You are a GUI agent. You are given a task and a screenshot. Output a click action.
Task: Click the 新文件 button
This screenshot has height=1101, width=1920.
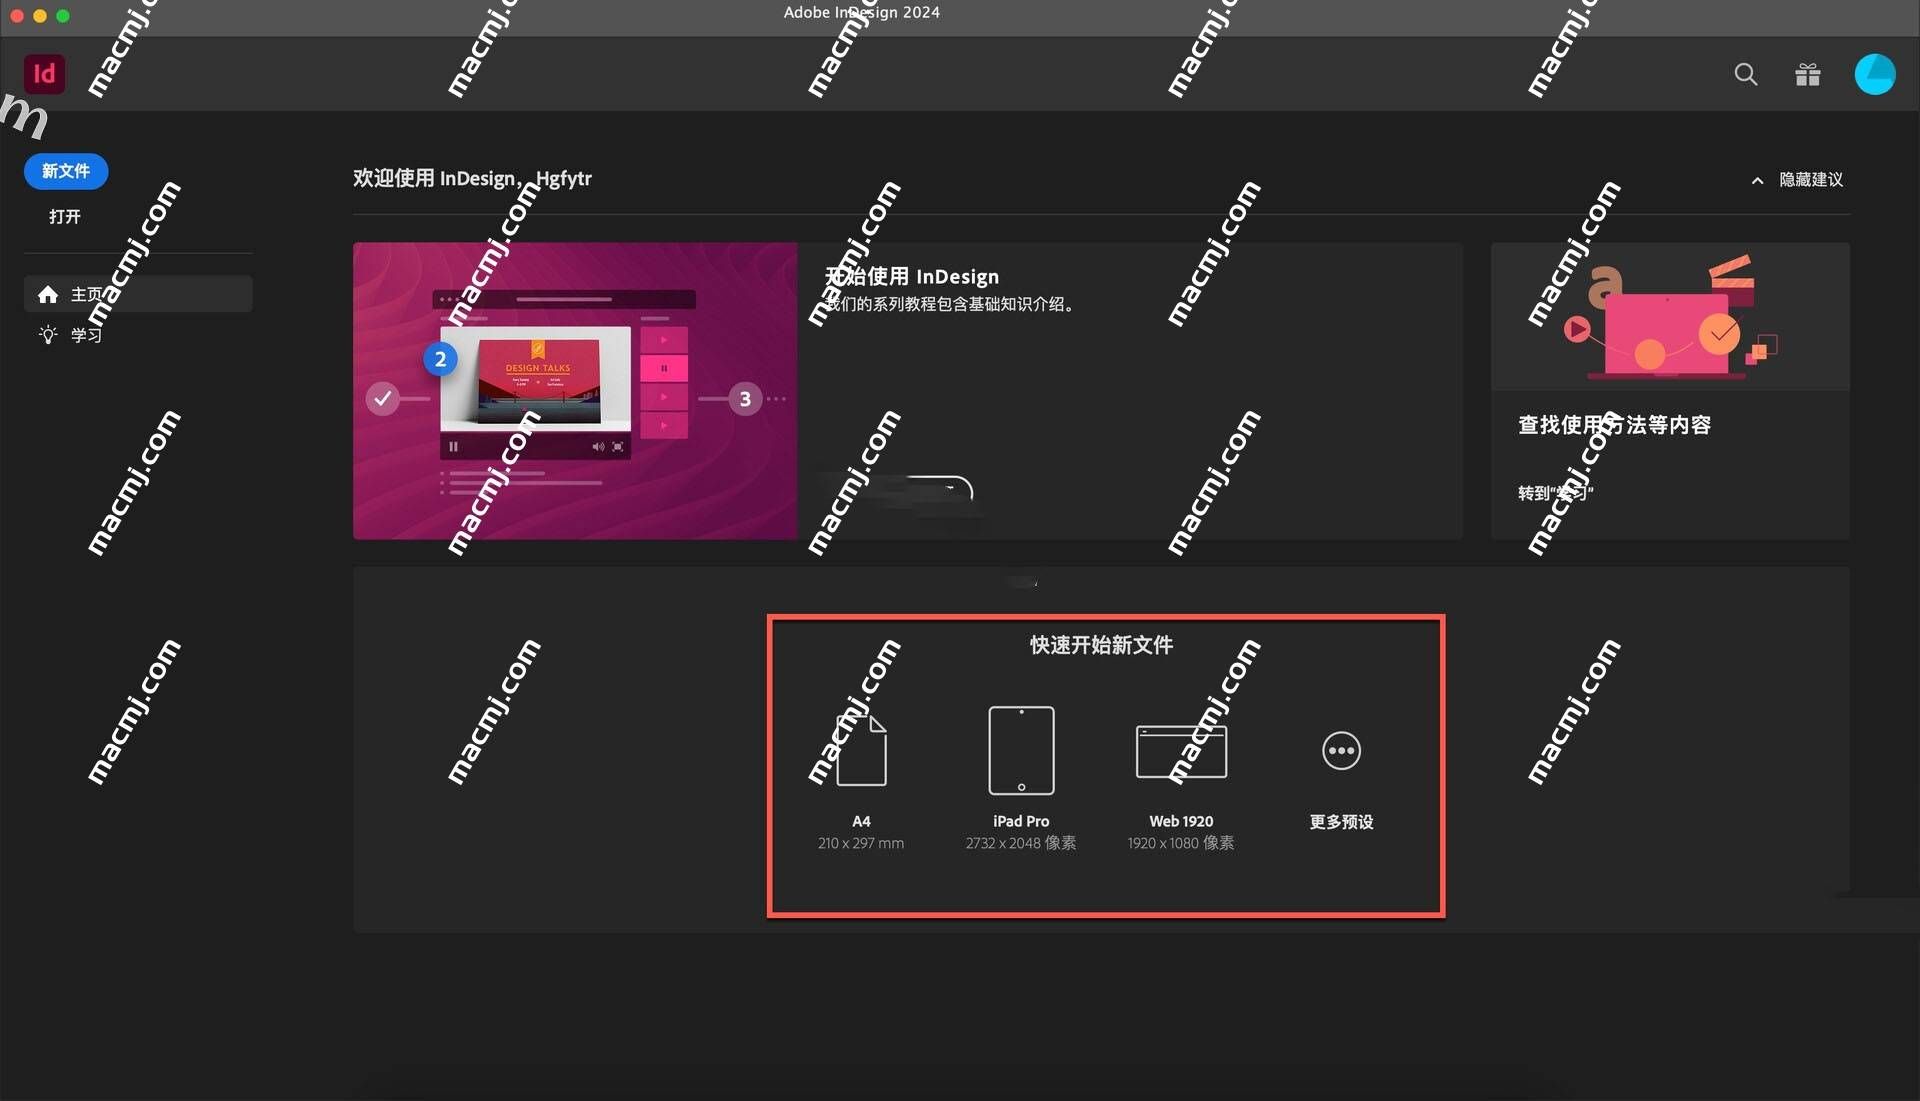(66, 171)
